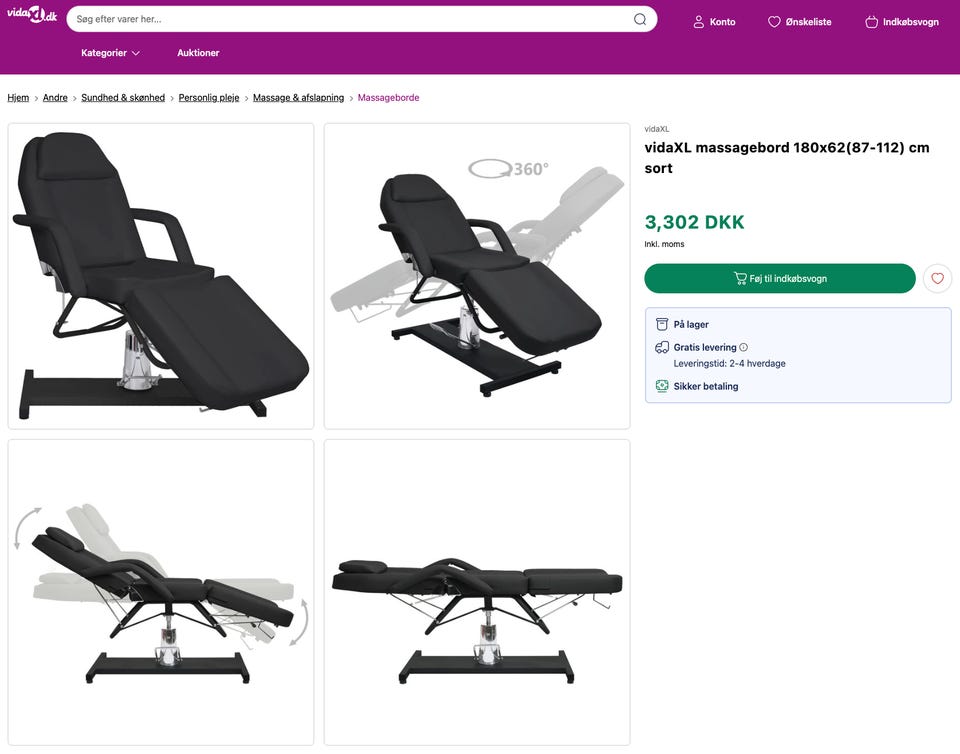Navigate to Massage & afslapning breadcrumb
This screenshot has height=754, width=960.
(298, 98)
